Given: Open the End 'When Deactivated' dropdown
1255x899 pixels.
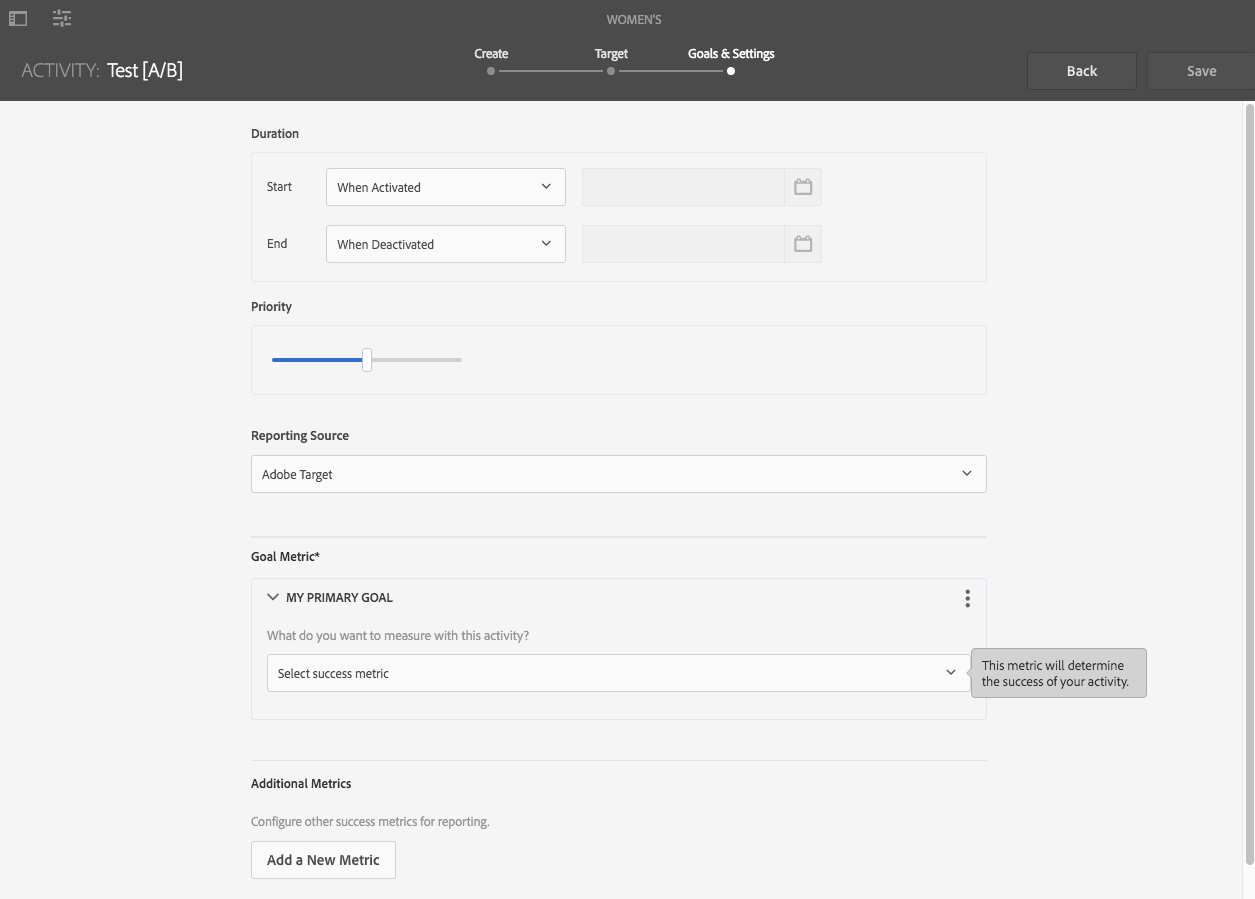Looking at the screenshot, I should (x=445, y=244).
